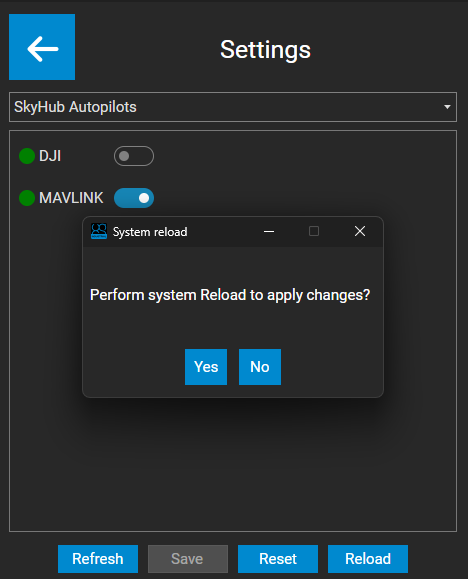This screenshot has width=468, height=579.
Task: Click the System reload title text
Action: [150, 232]
